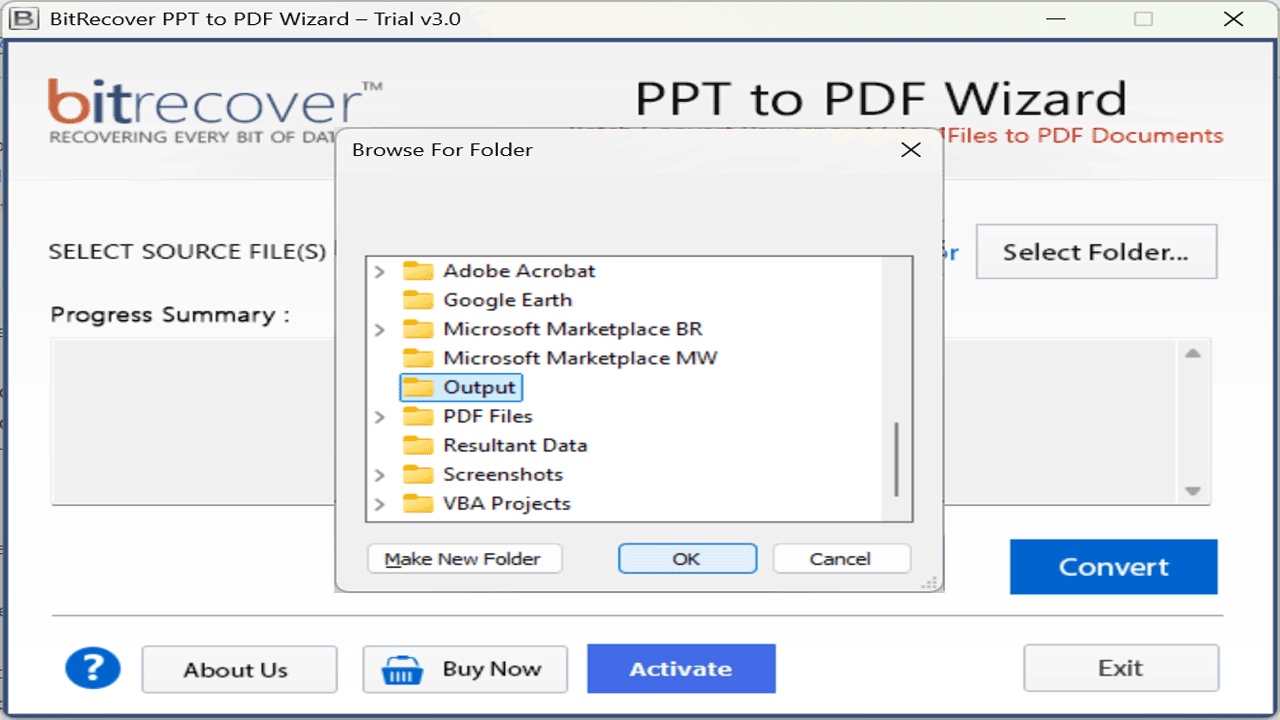Click the Resultant Data folder icon
Viewport: 1280px width, 720px height.
pos(418,445)
